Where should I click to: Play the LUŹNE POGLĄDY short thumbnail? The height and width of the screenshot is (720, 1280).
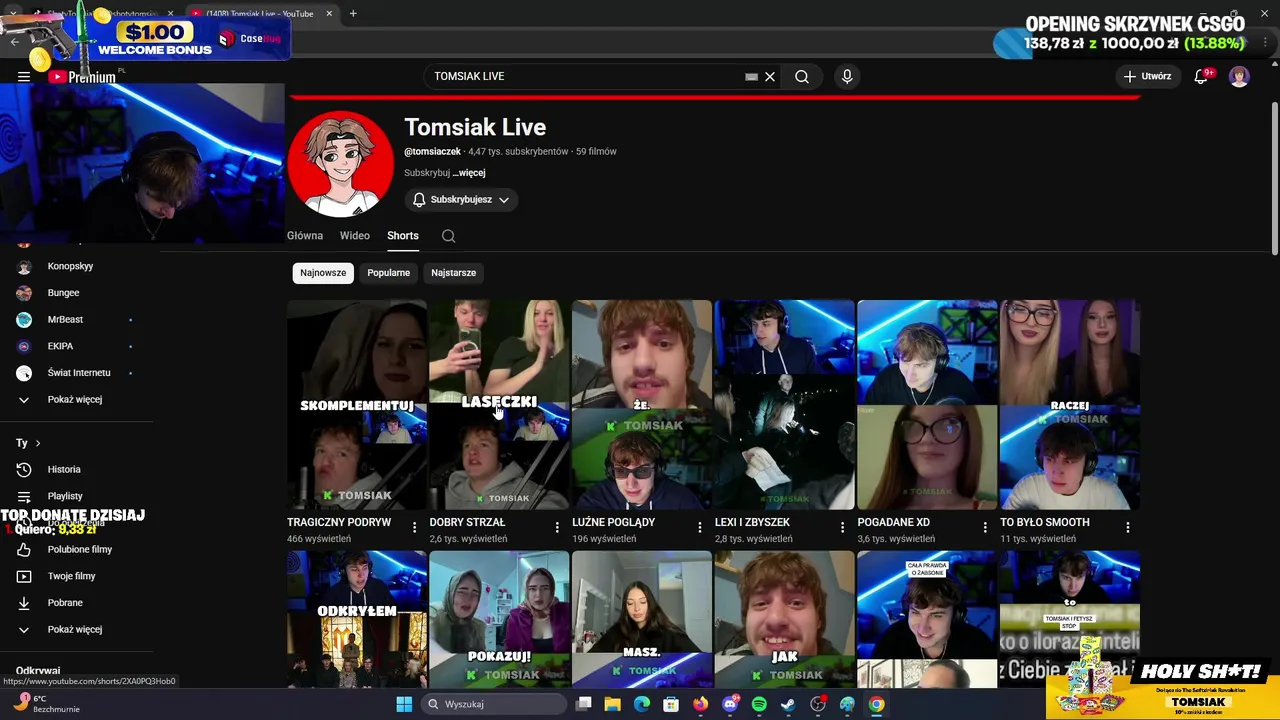pos(642,405)
